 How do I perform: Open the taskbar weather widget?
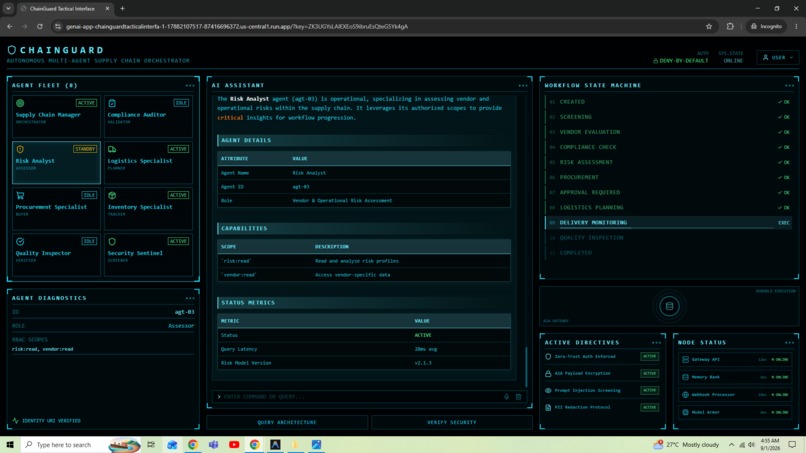click(686, 444)
